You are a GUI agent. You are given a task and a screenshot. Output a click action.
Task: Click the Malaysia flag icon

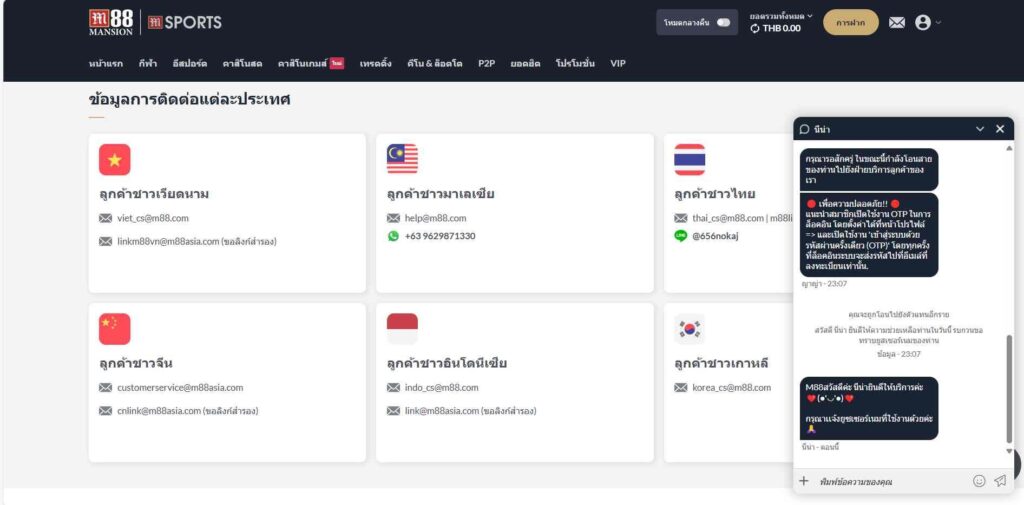click(x=402, y=159)
